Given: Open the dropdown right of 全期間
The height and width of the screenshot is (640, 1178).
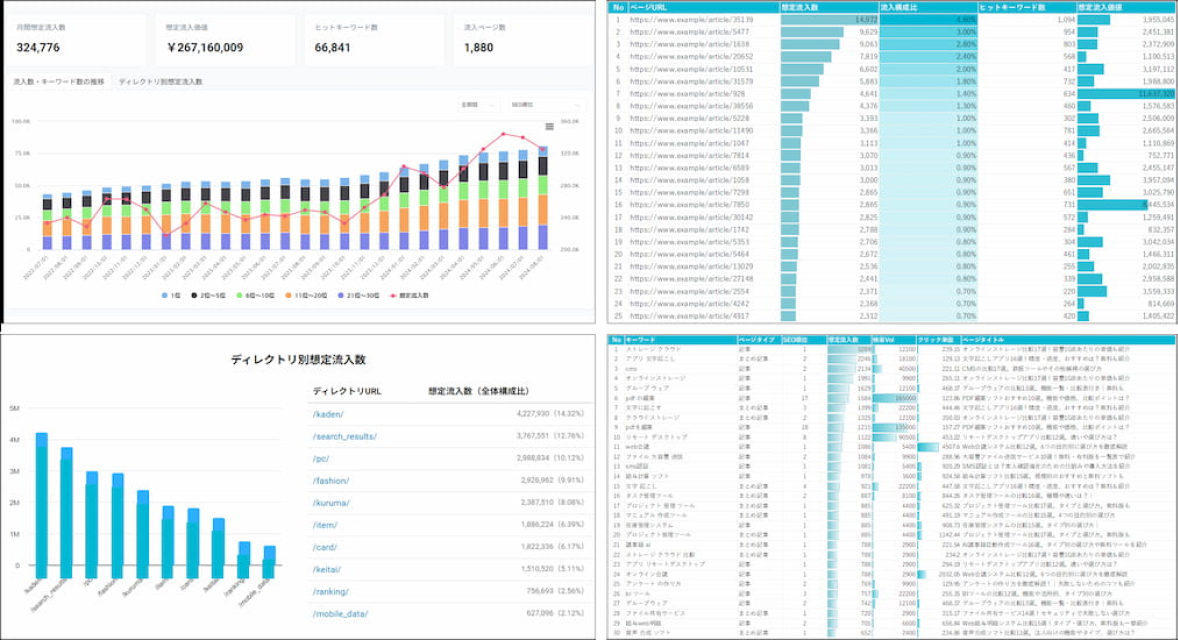Looking at the screenshot, I should (x=544, y=104).
